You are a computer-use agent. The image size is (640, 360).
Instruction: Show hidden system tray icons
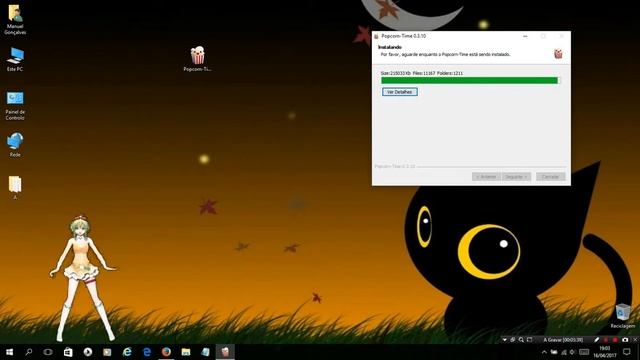pyautogui.click(x=544, y=352)
